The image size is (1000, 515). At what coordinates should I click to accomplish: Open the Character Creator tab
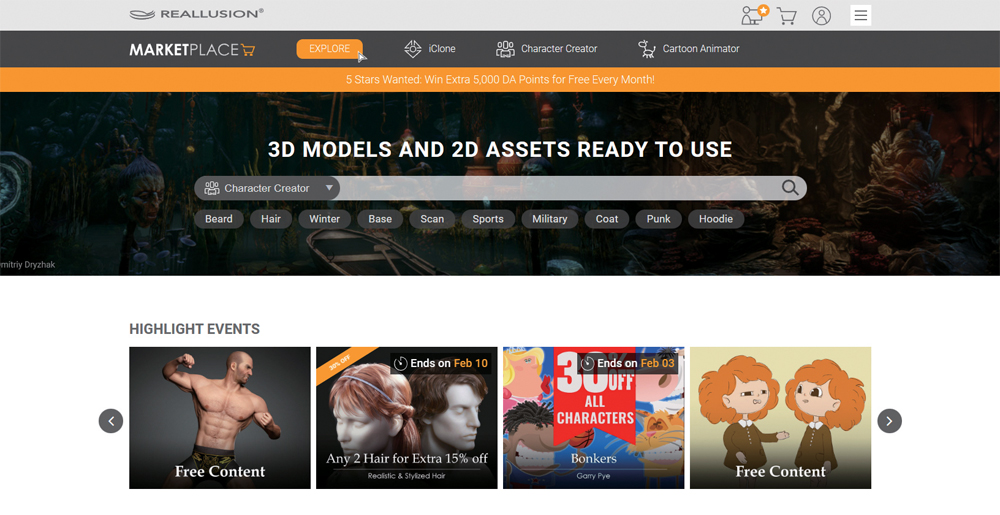click(547, 48)
